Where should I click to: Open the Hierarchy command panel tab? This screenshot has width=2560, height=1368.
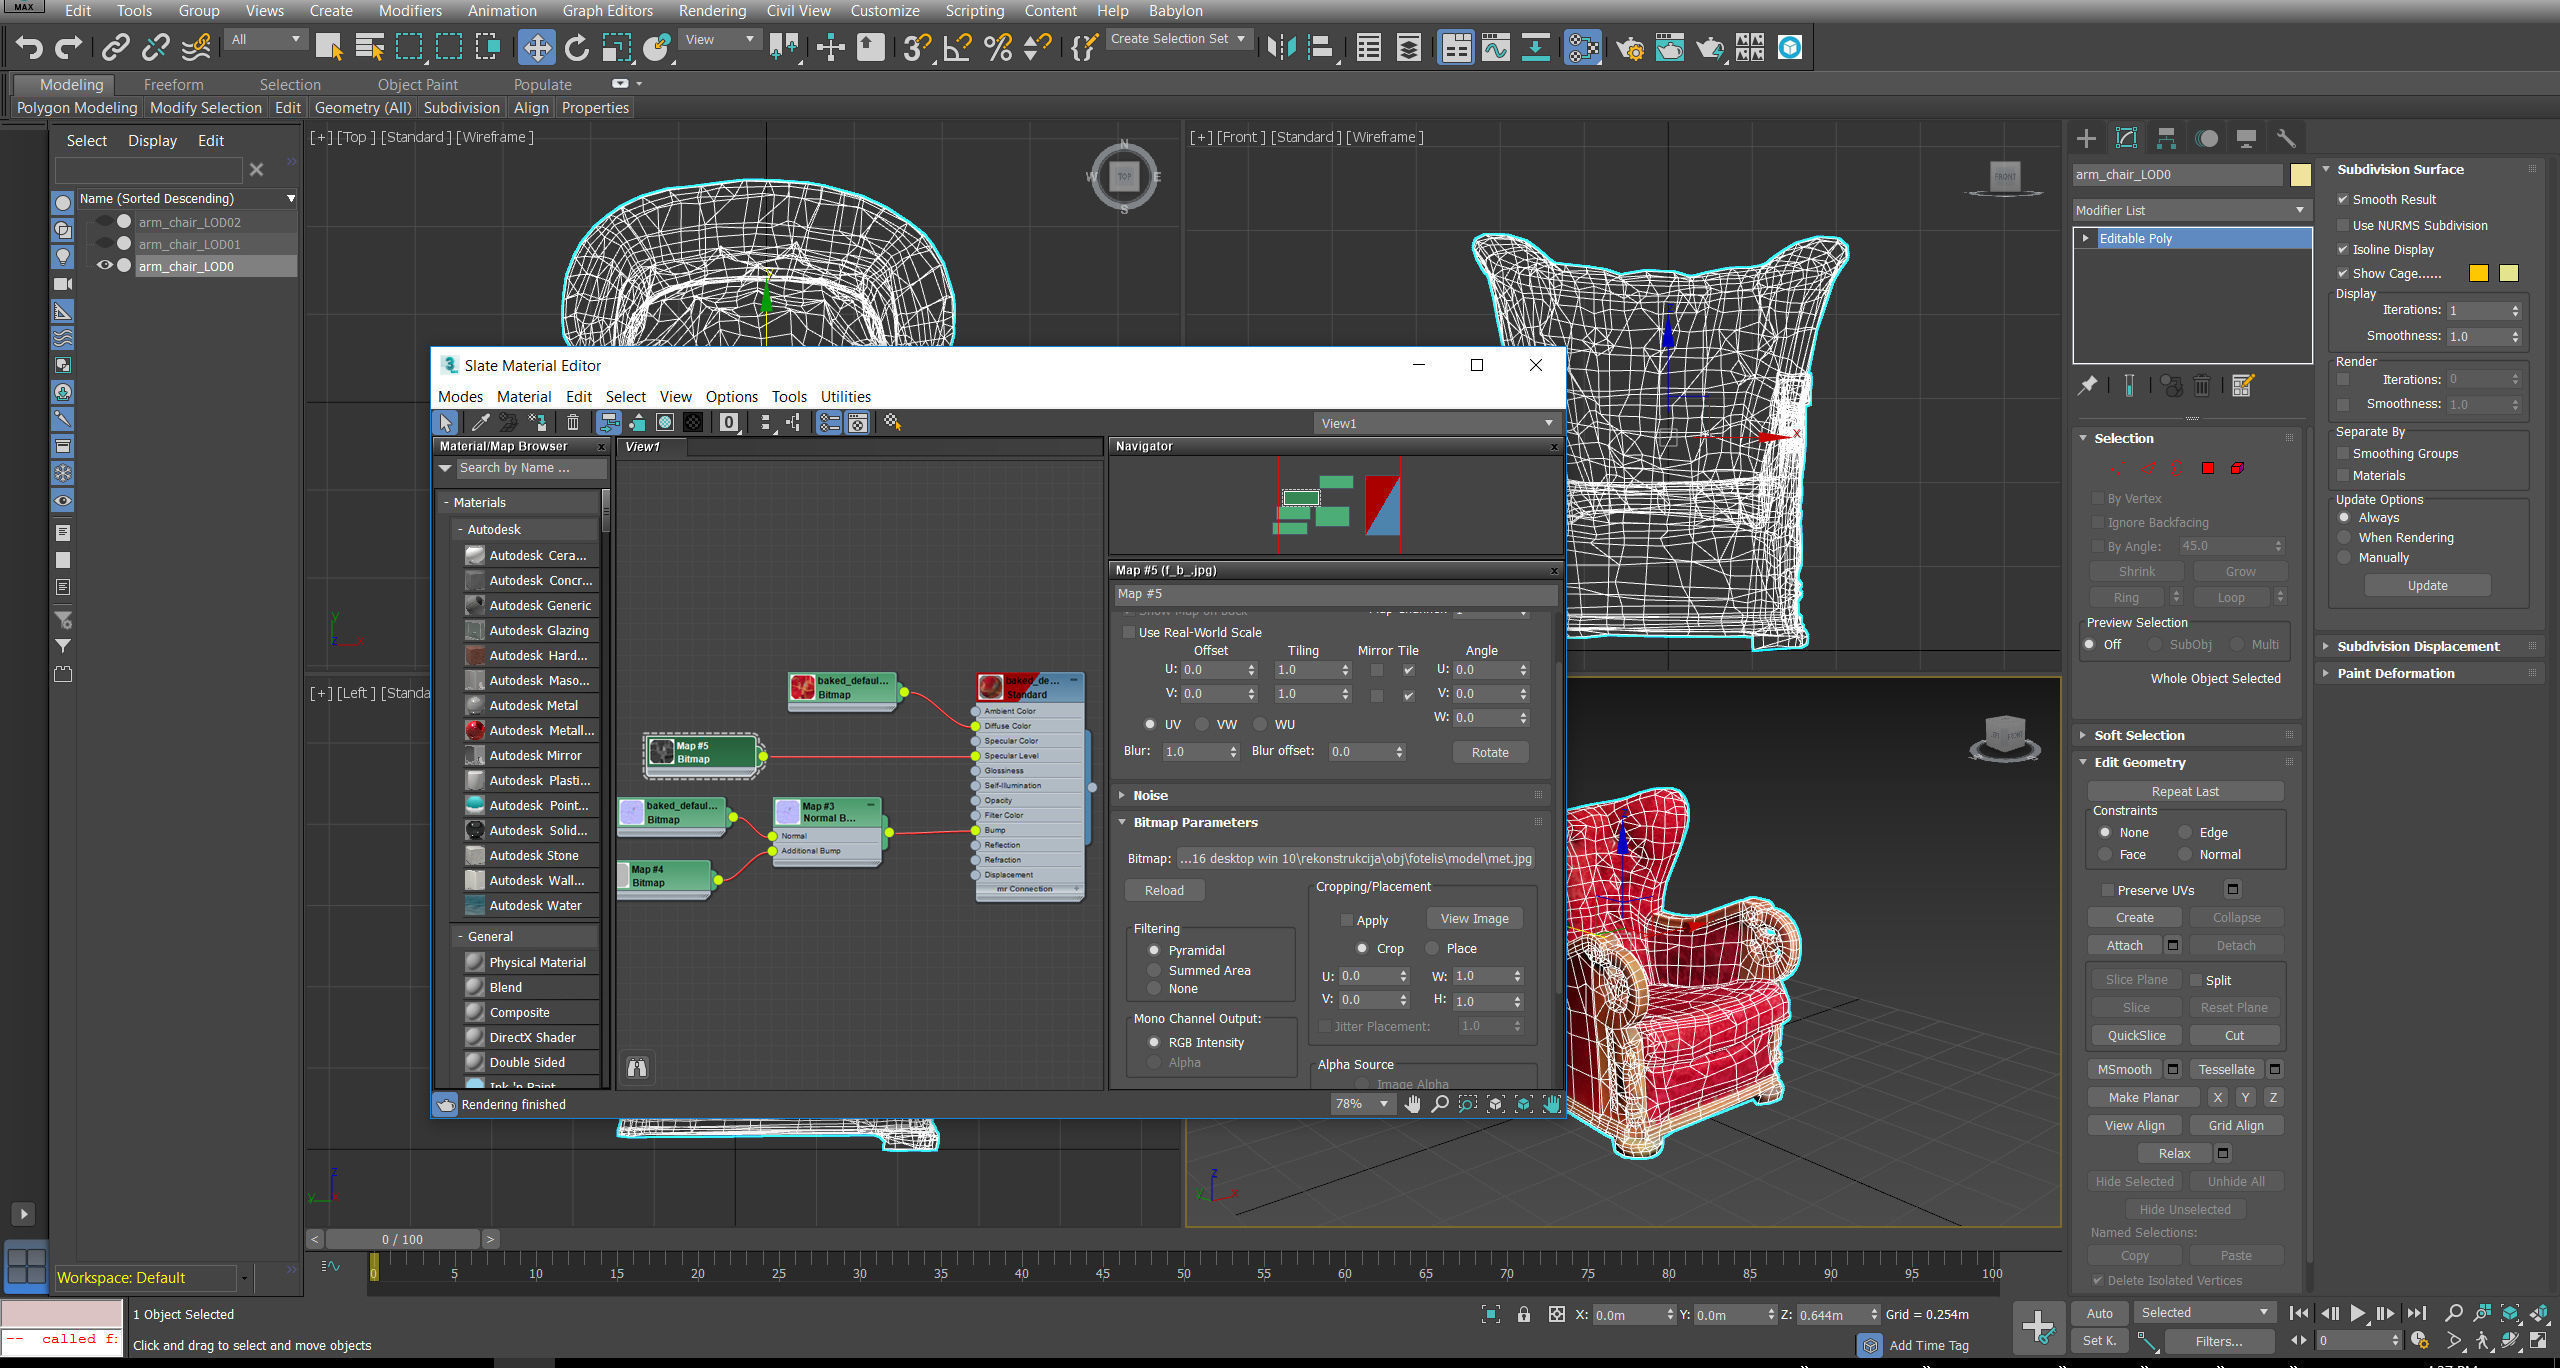[x=2167, y=138]
